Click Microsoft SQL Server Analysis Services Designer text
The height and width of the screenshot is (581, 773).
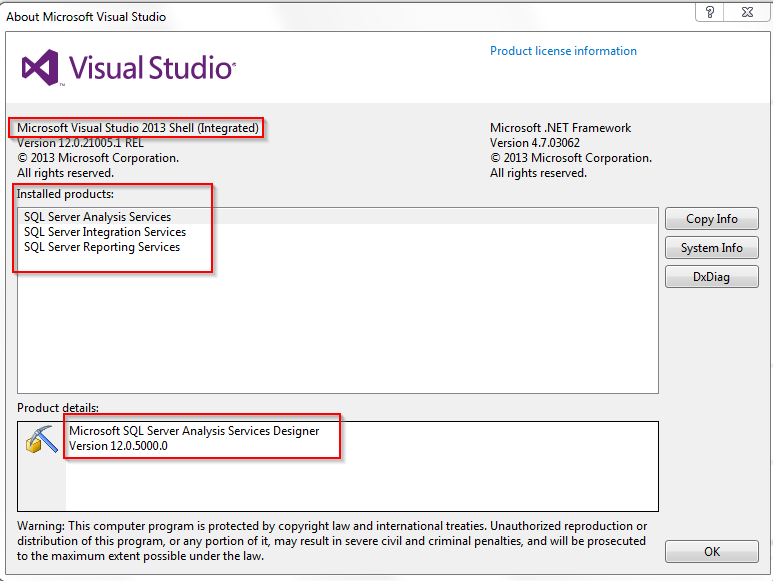[194, 431]
